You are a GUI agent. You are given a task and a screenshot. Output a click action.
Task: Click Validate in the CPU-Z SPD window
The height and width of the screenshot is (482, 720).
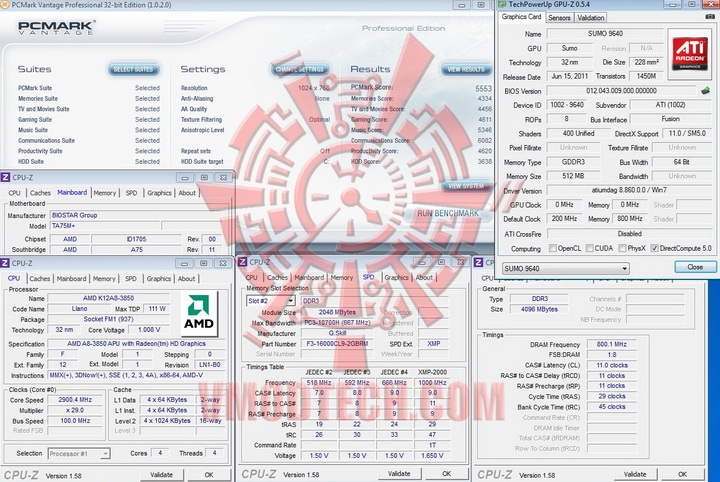pyautogui.click(x=399, y=473)
